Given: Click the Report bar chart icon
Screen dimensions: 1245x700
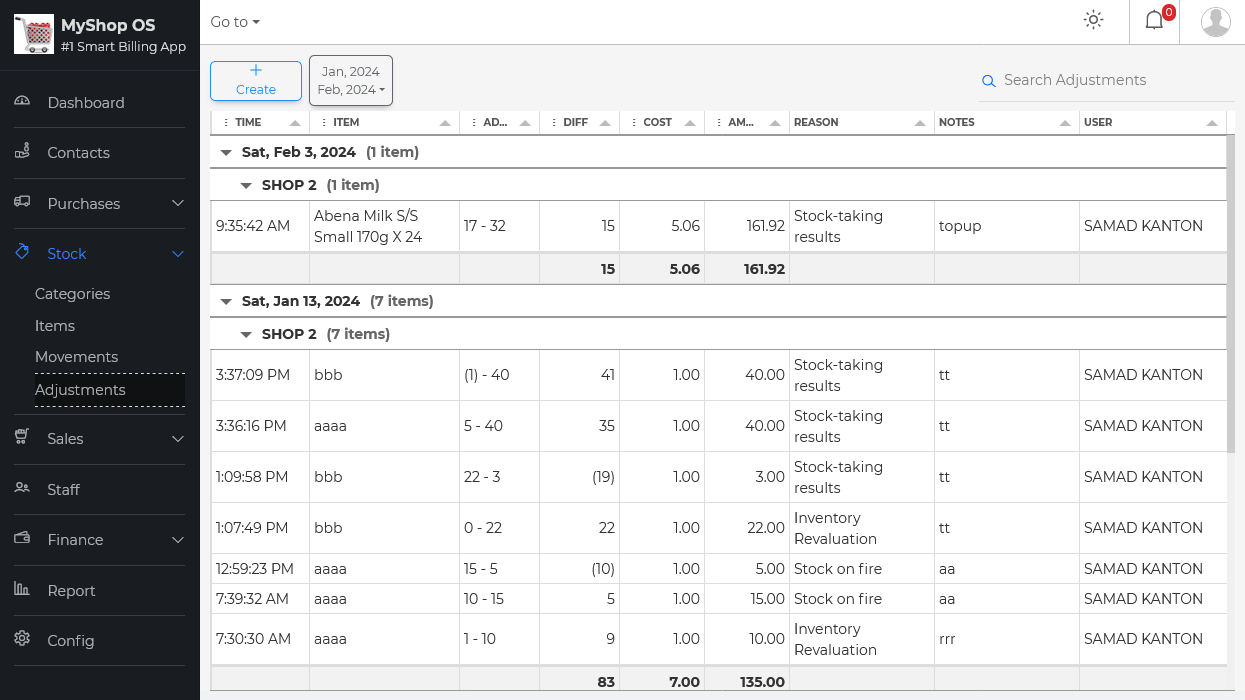Looking at the screenshot, I should (22, 590).
